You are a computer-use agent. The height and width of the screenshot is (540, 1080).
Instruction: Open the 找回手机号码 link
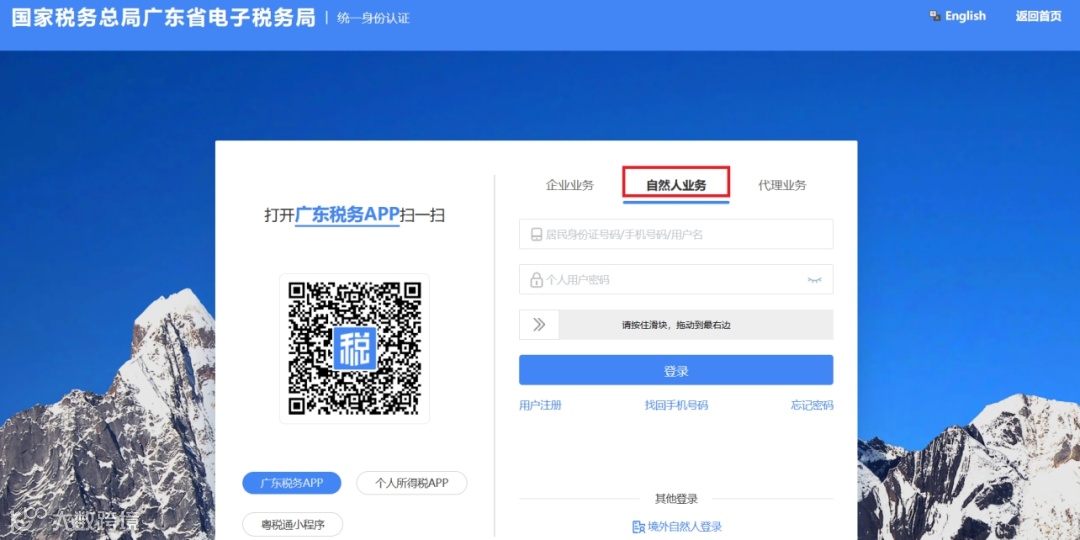(676, 405)
